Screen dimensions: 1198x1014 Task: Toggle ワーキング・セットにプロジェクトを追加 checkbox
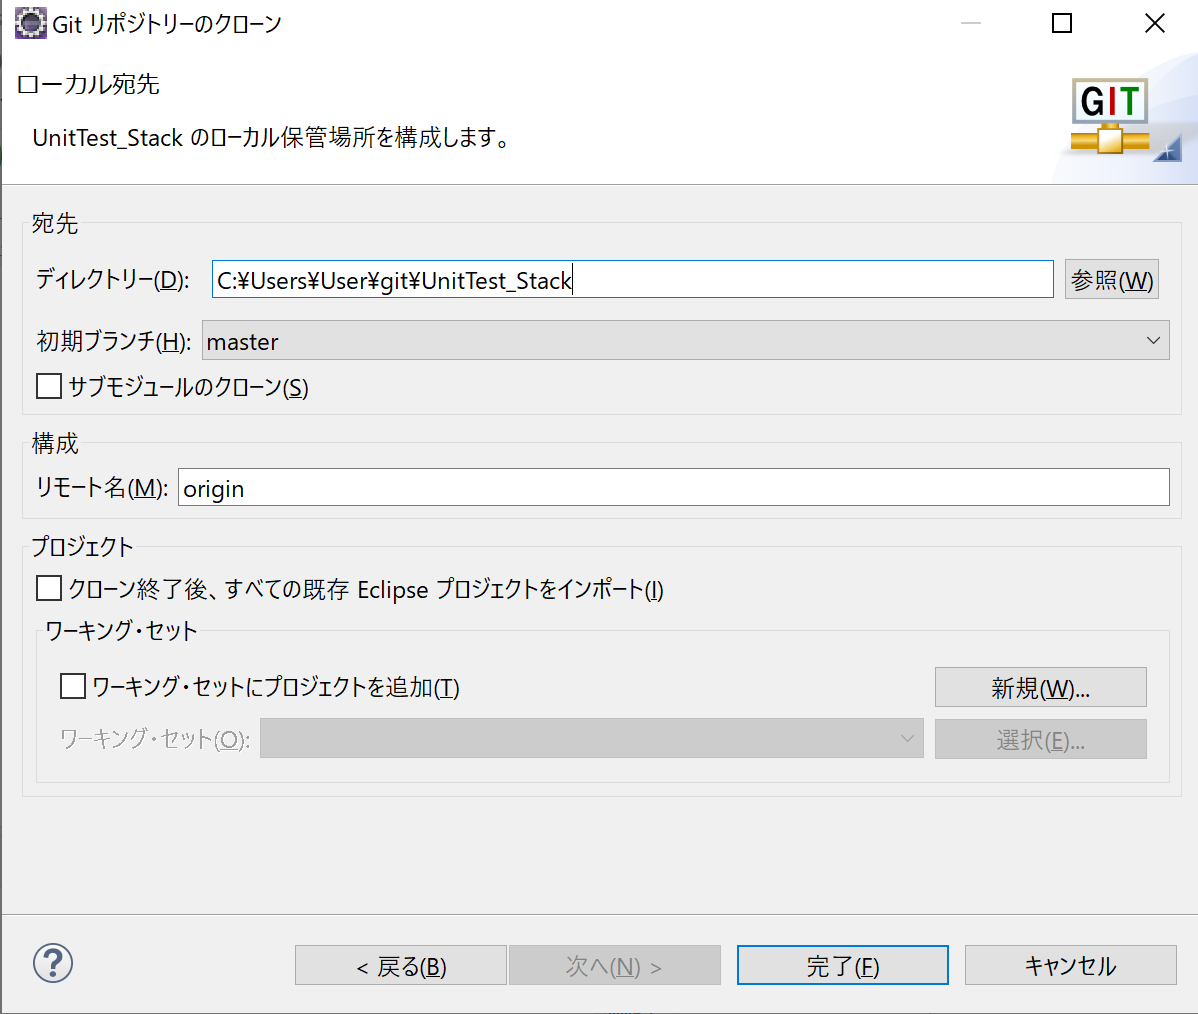pos(73,686)
